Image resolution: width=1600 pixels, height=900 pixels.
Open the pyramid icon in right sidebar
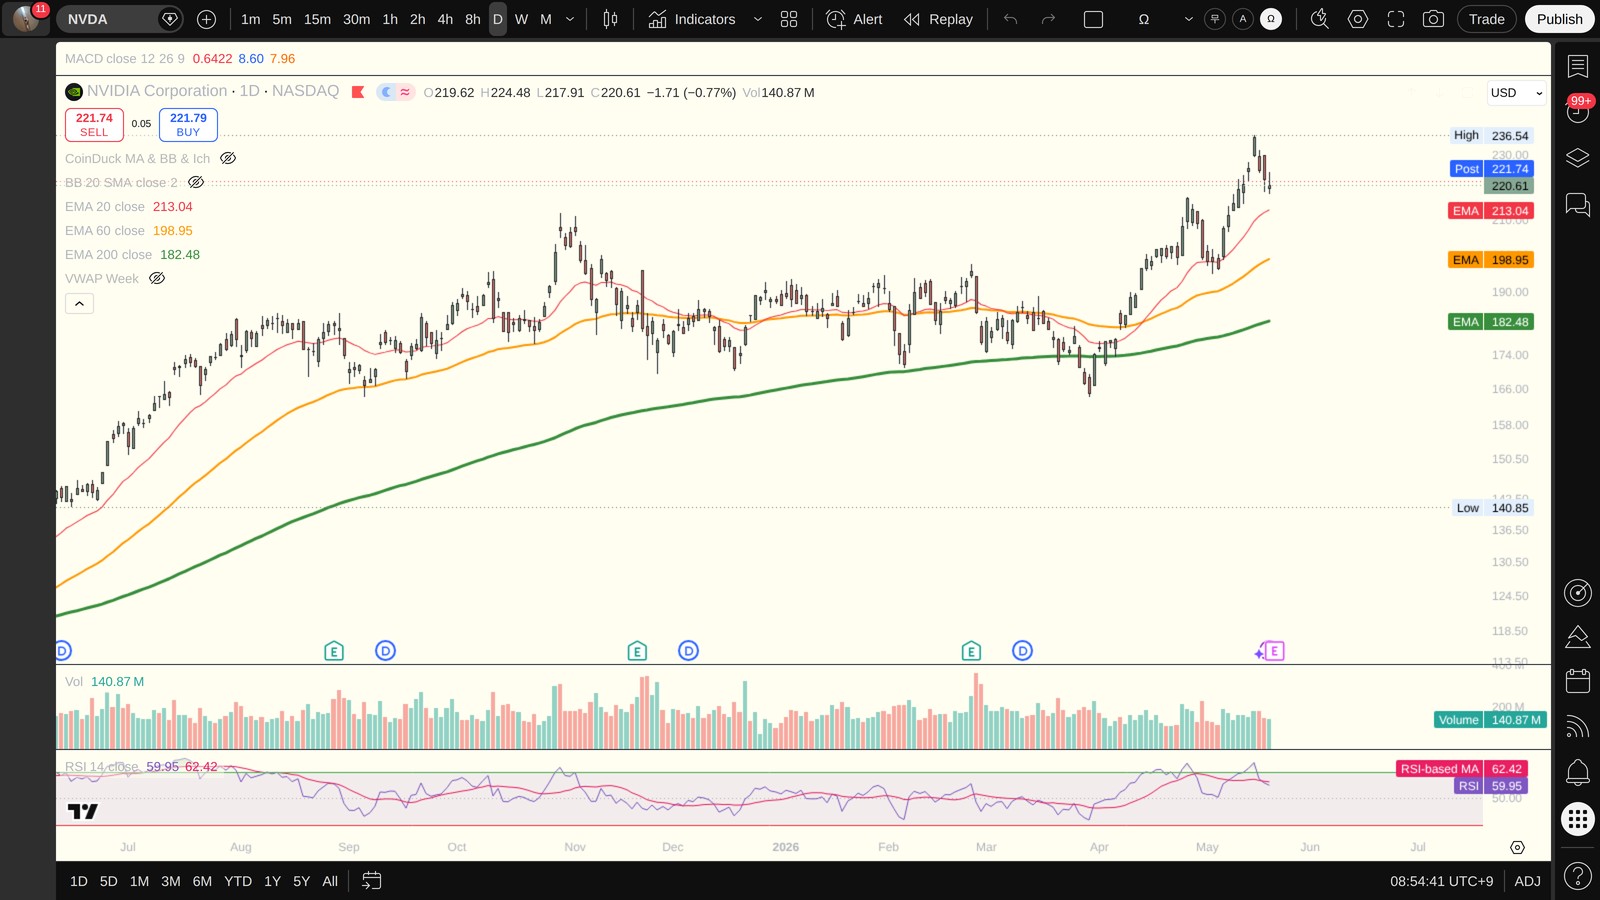pyautogui.click(x=1578, y=637)
